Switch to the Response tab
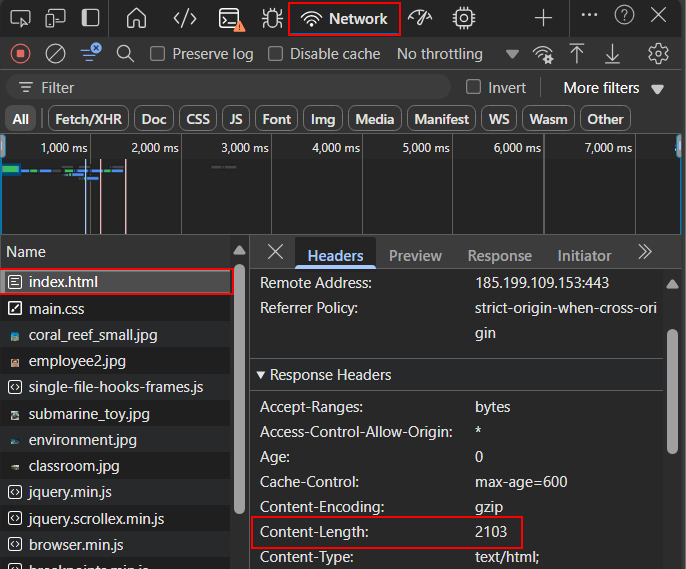 [x=500, y=255]
